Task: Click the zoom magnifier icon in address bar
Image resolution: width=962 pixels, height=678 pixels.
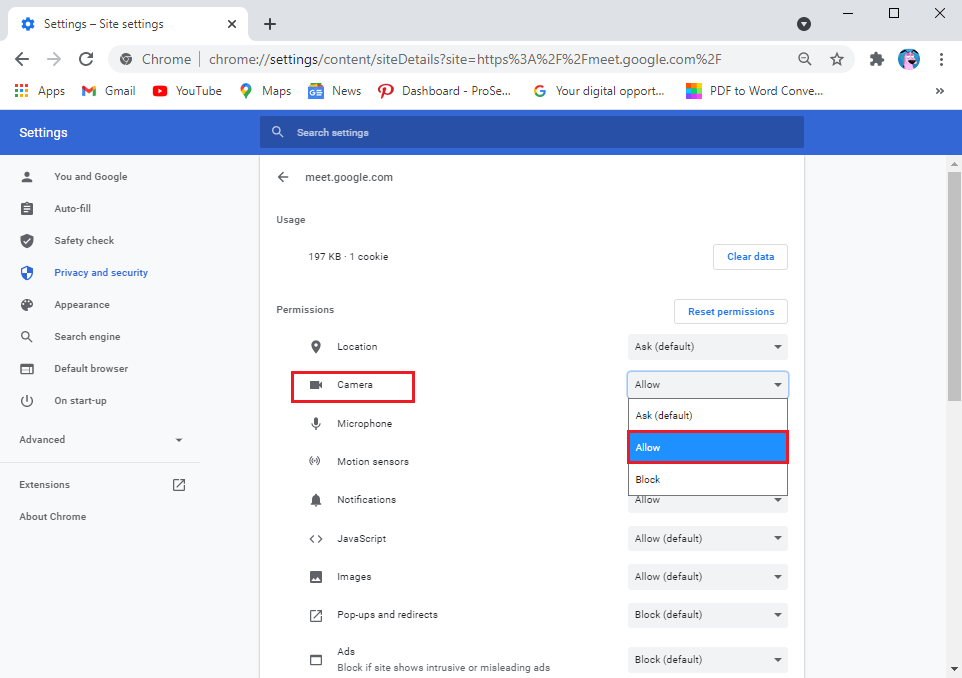Action: (805, 59)
